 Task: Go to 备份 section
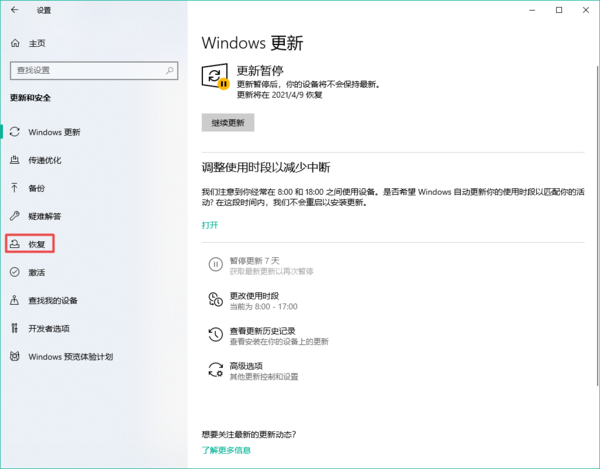point(37,188)
